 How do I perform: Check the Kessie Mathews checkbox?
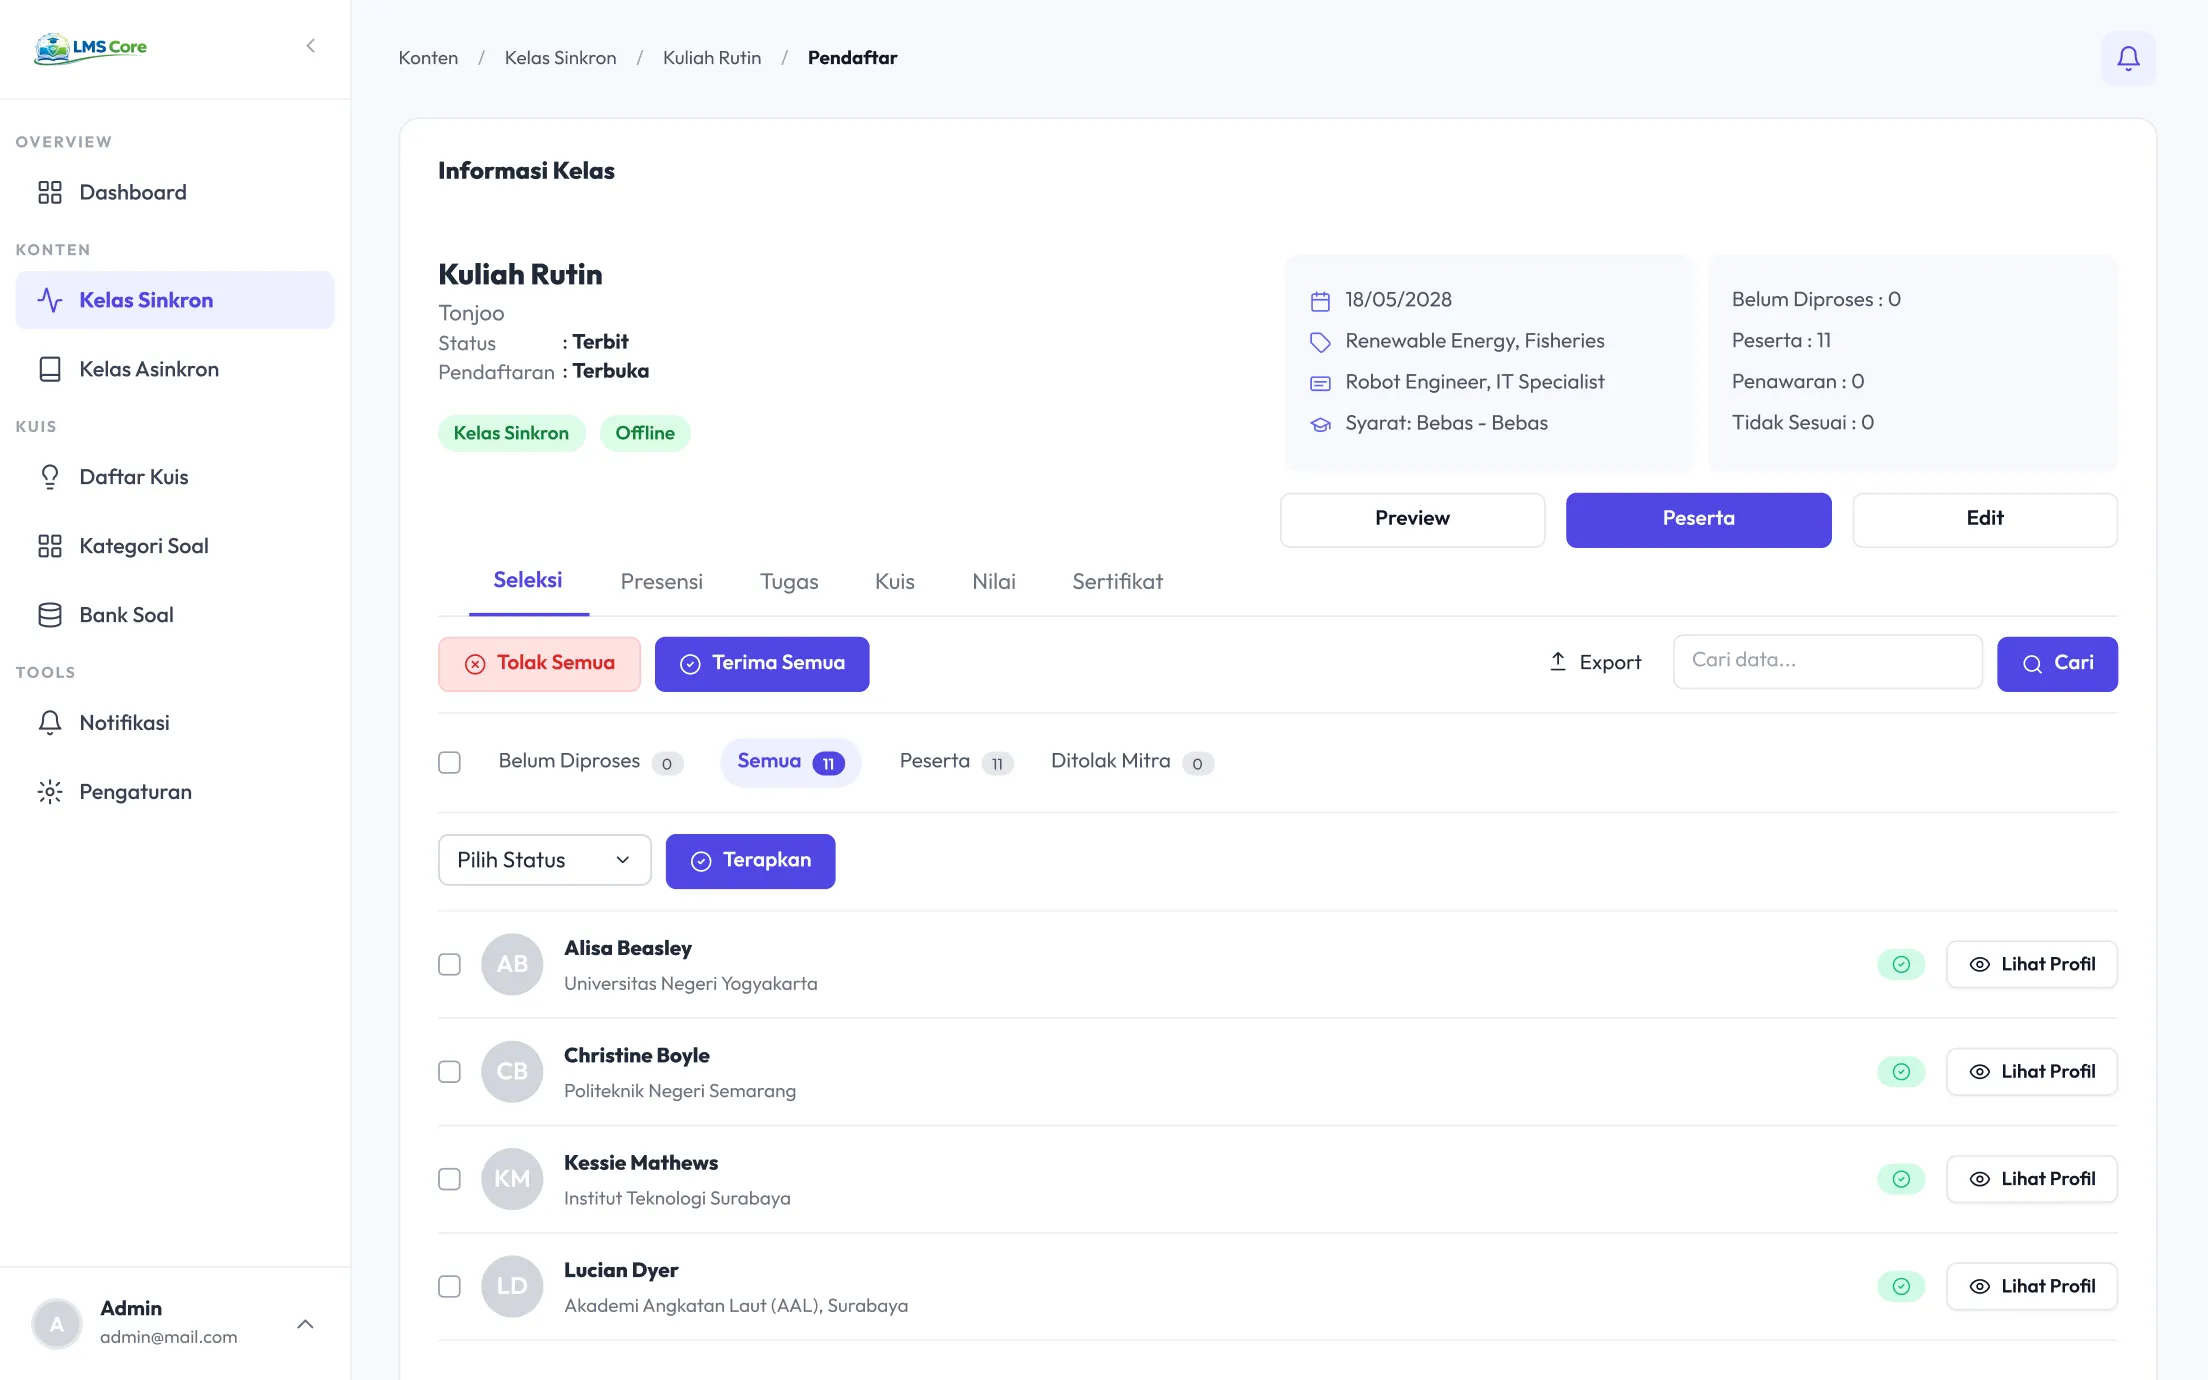click(x=449, y=1179)
